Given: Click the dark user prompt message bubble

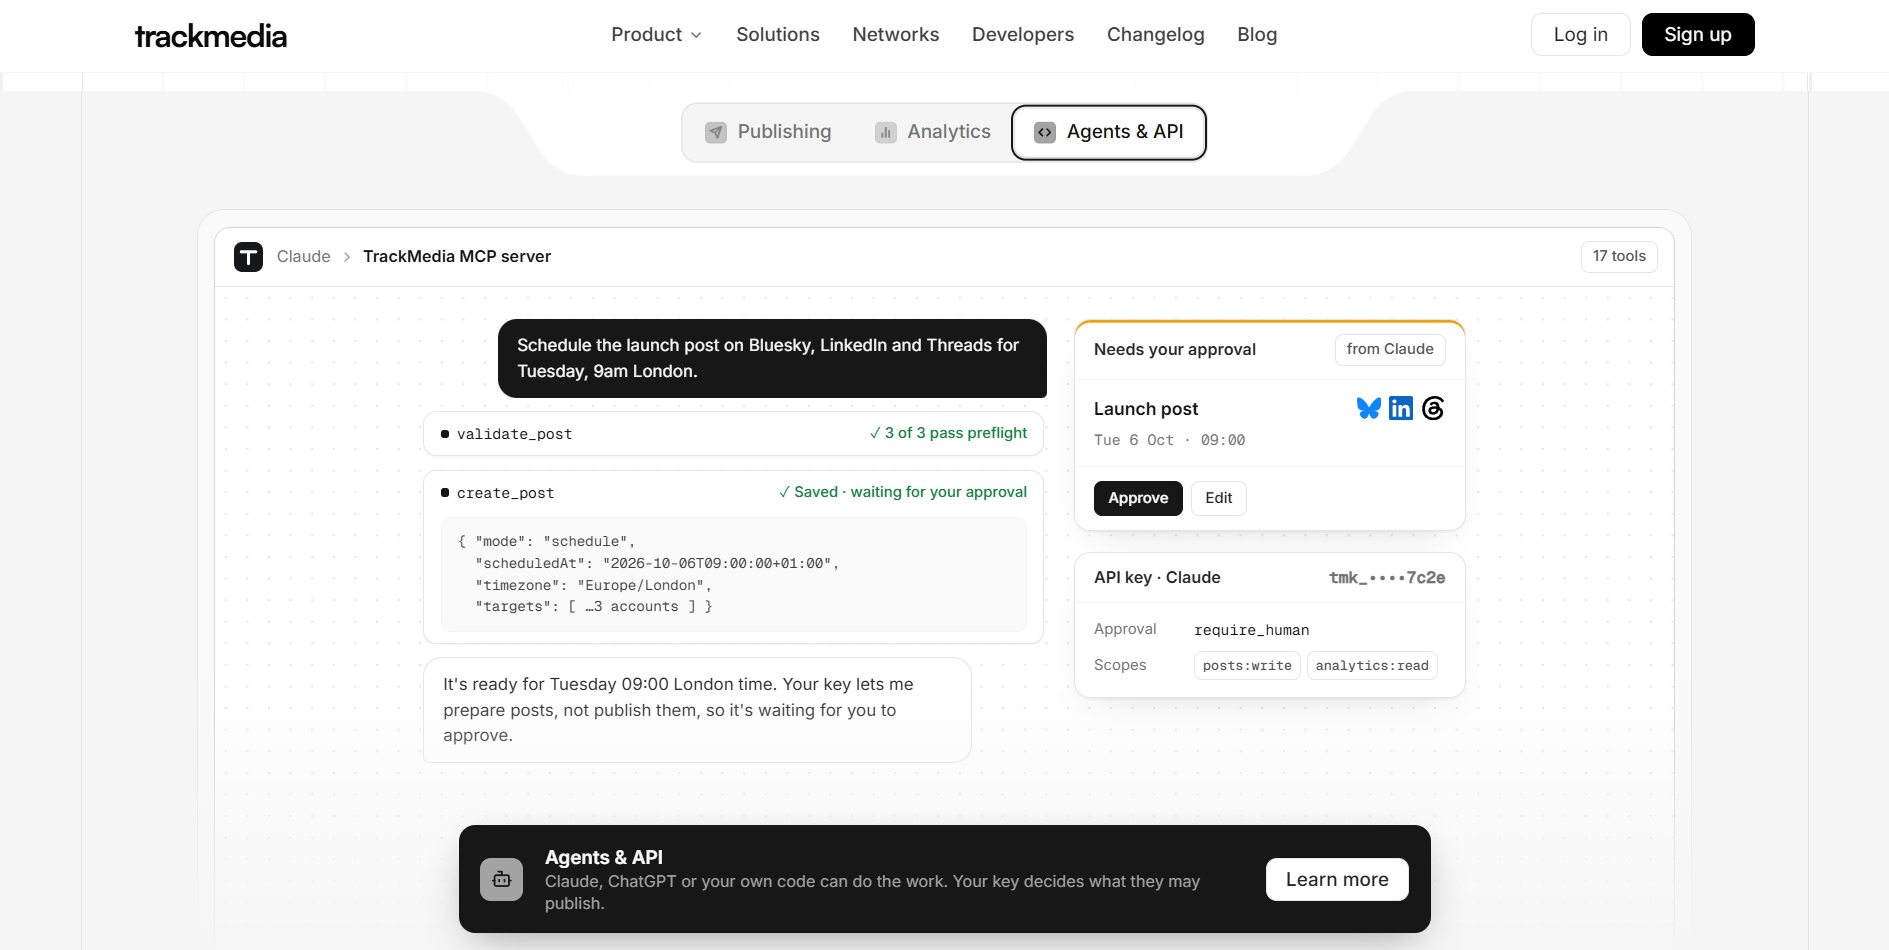Looking at the screenshot, I should [772, 358].
